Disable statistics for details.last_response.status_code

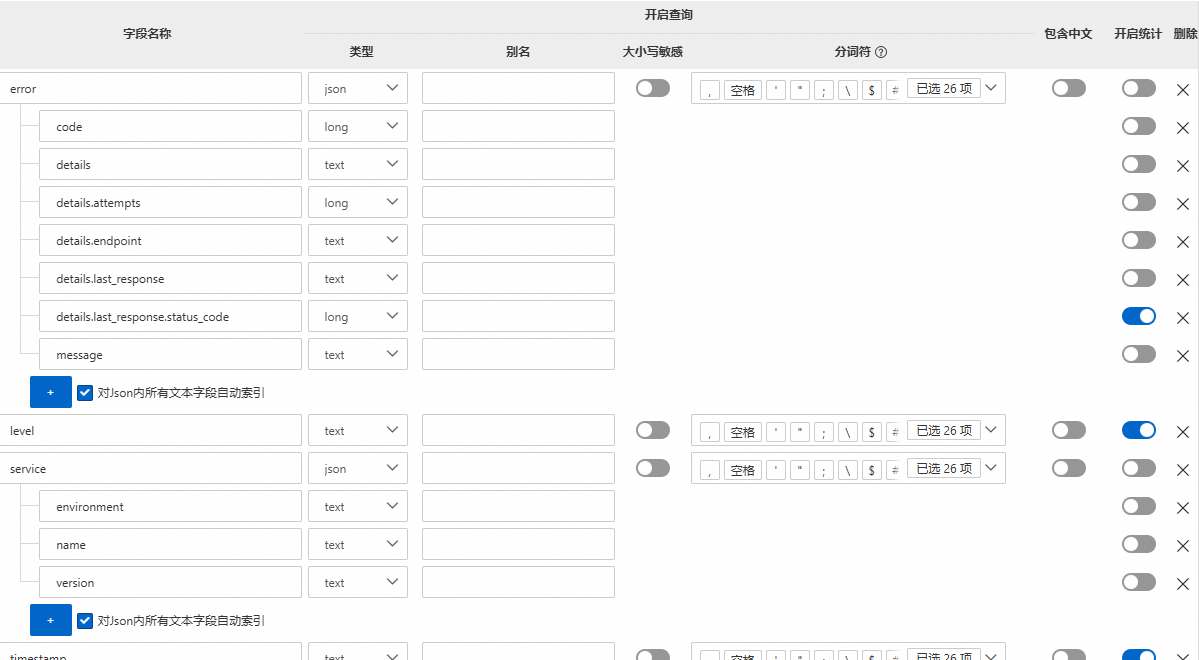1139,316
